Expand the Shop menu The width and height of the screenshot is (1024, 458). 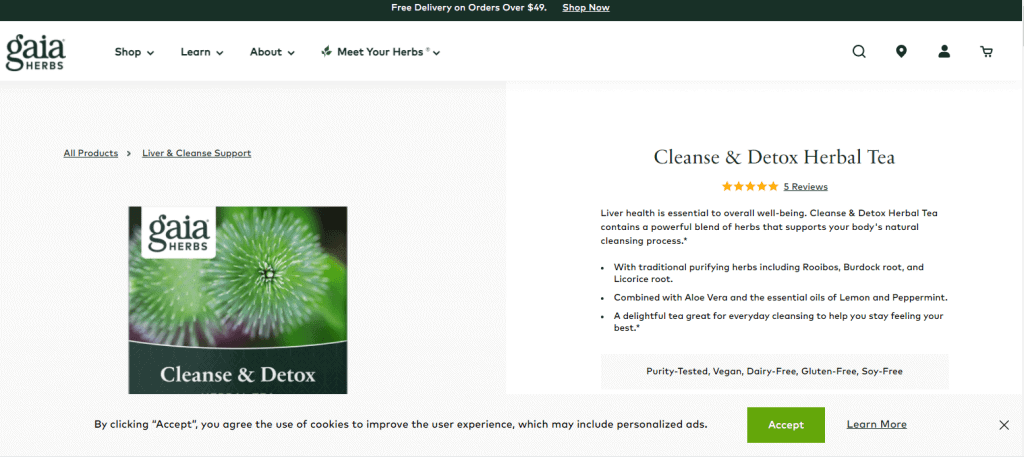[x=134, y=52]
